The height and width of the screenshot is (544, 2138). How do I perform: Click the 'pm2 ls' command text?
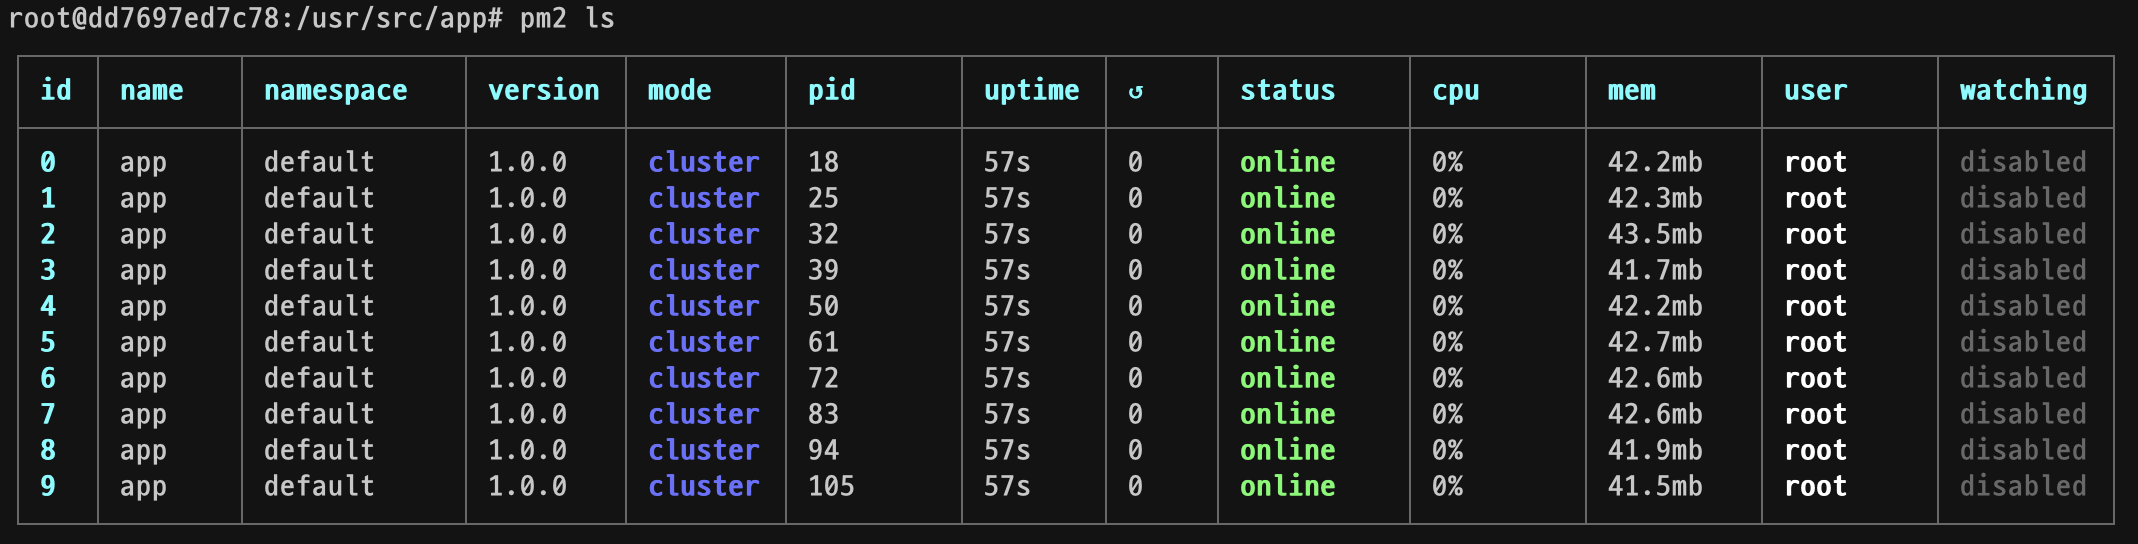click(568, 19)
